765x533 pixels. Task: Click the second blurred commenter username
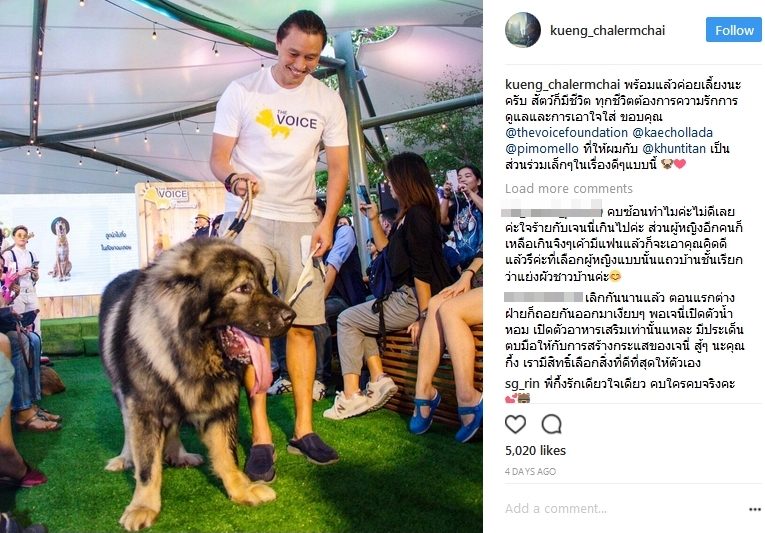[543, 297]
